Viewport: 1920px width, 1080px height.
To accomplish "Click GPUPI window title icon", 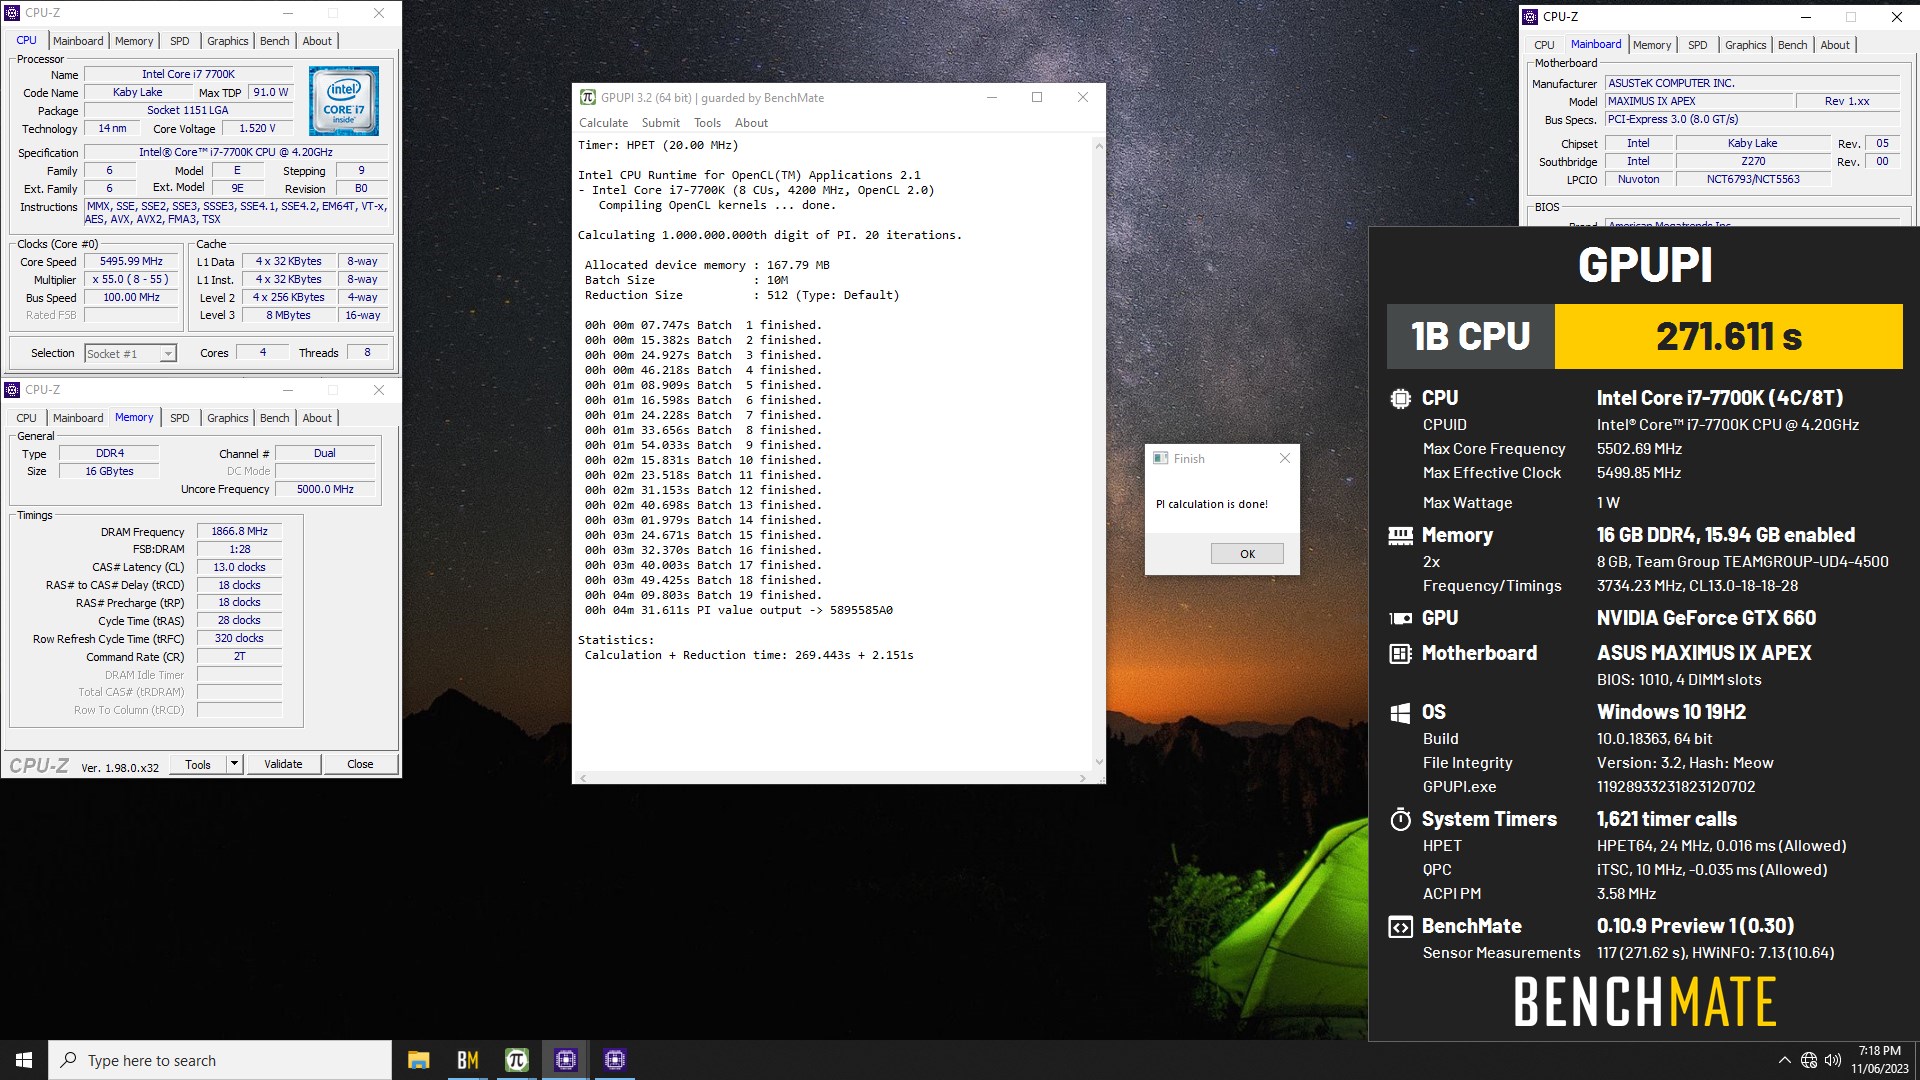I will 588,97.
